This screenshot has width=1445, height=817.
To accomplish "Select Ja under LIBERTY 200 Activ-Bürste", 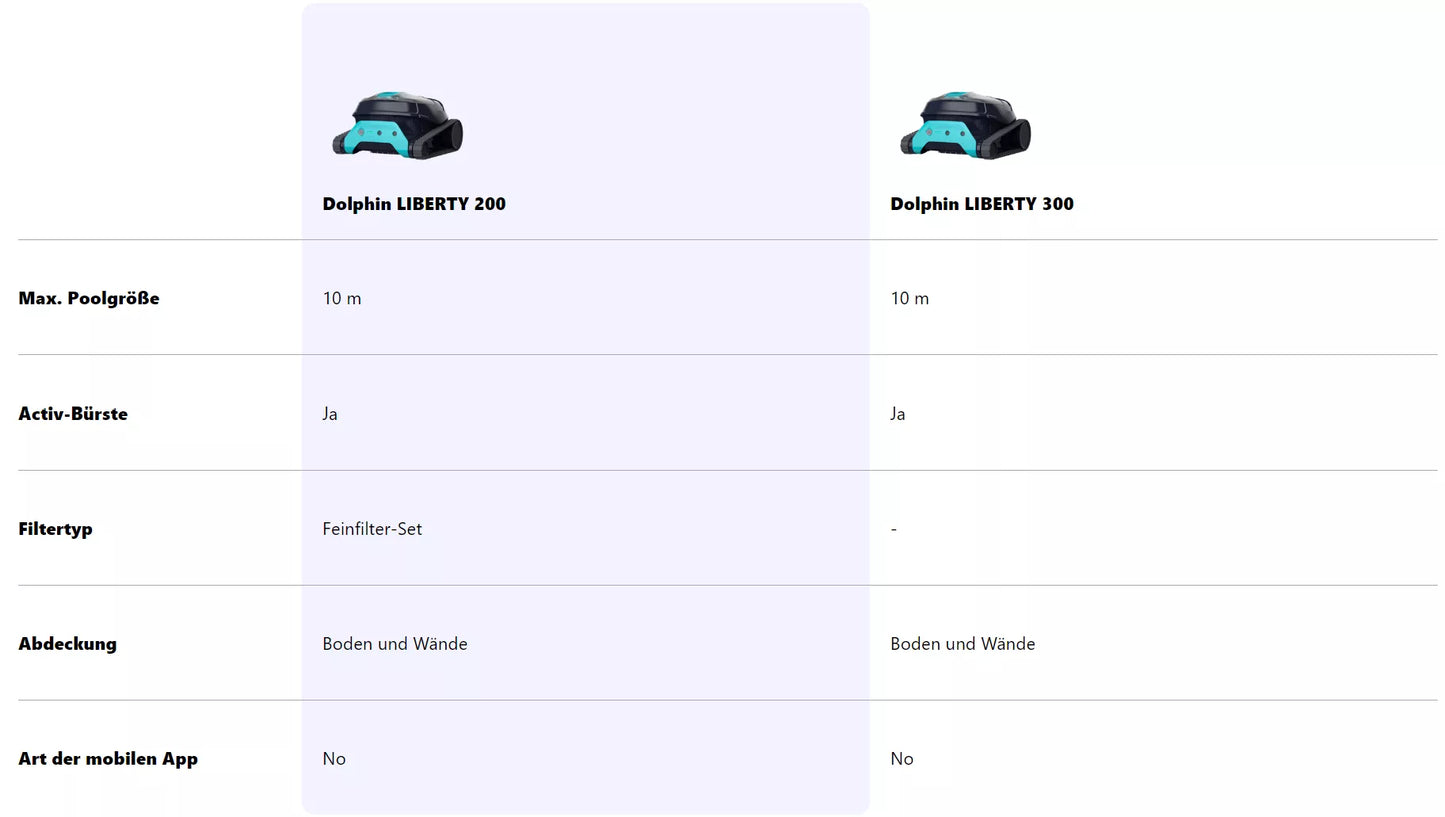I will pyautogui.click(x=330, y=414).
